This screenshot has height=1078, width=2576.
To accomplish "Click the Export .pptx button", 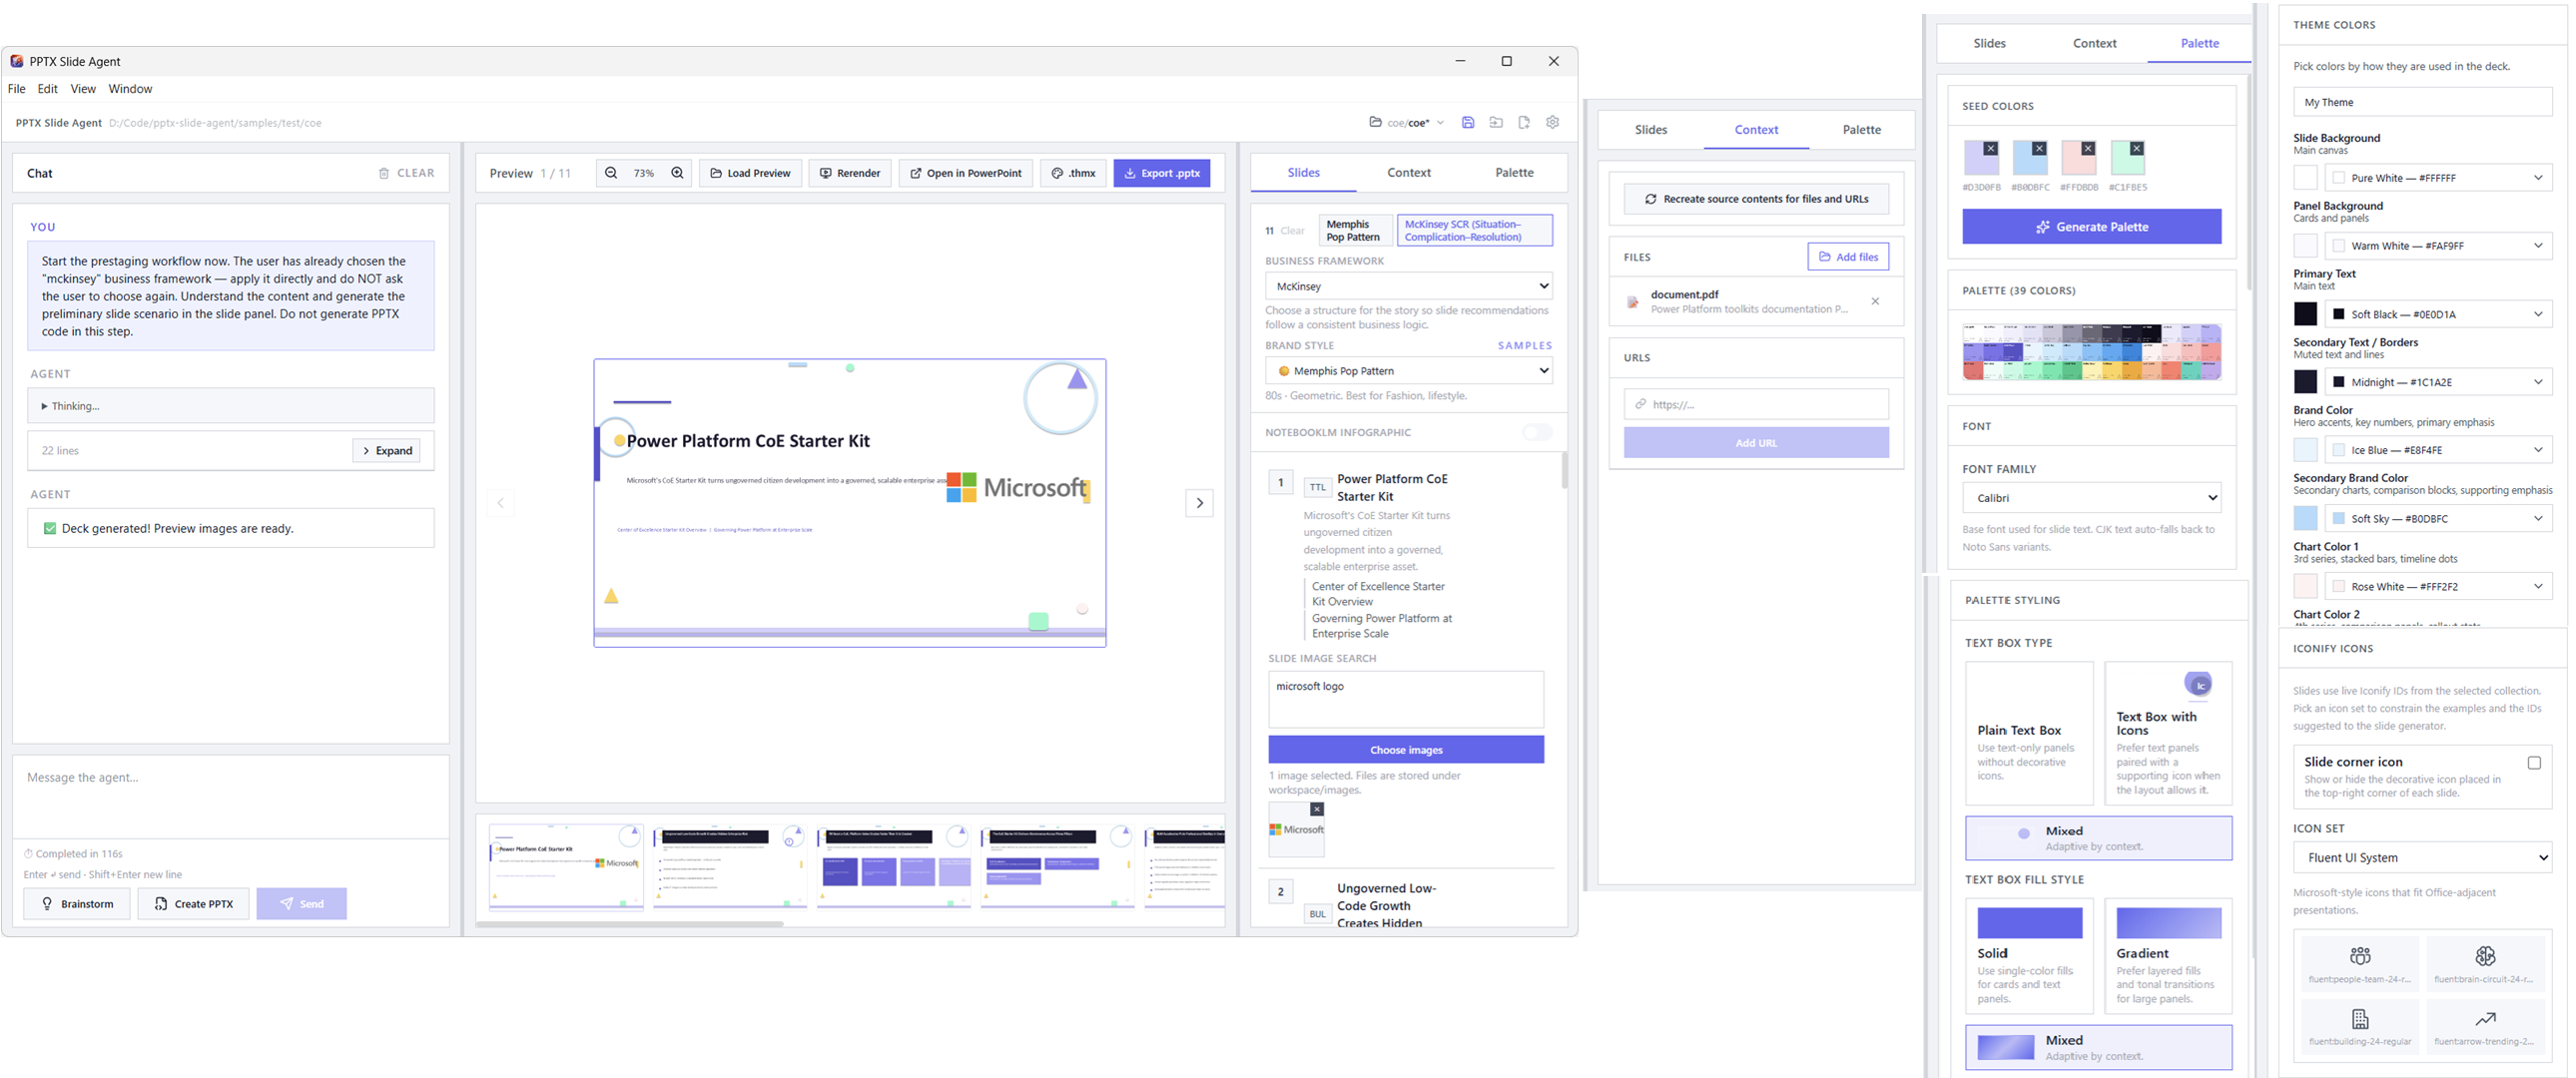I will click(1161, 173).
